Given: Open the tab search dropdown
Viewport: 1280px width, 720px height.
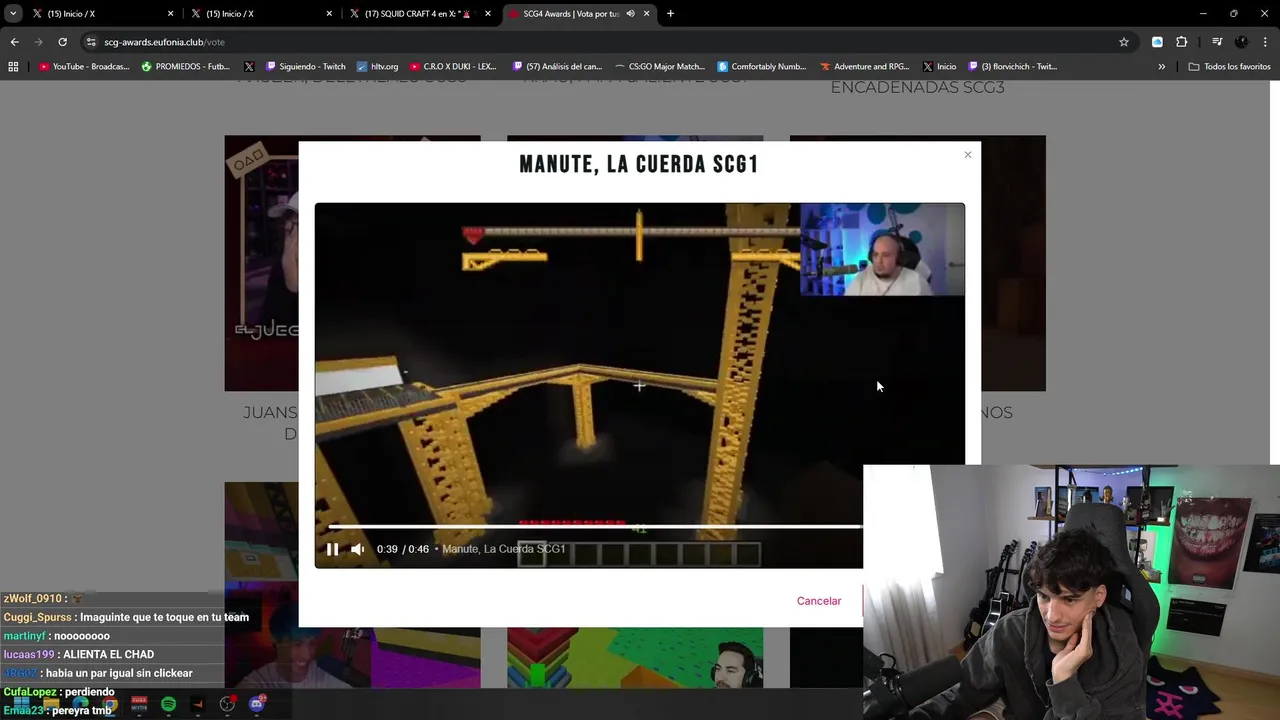Looking at the screenshot, I should click(13, 14).
